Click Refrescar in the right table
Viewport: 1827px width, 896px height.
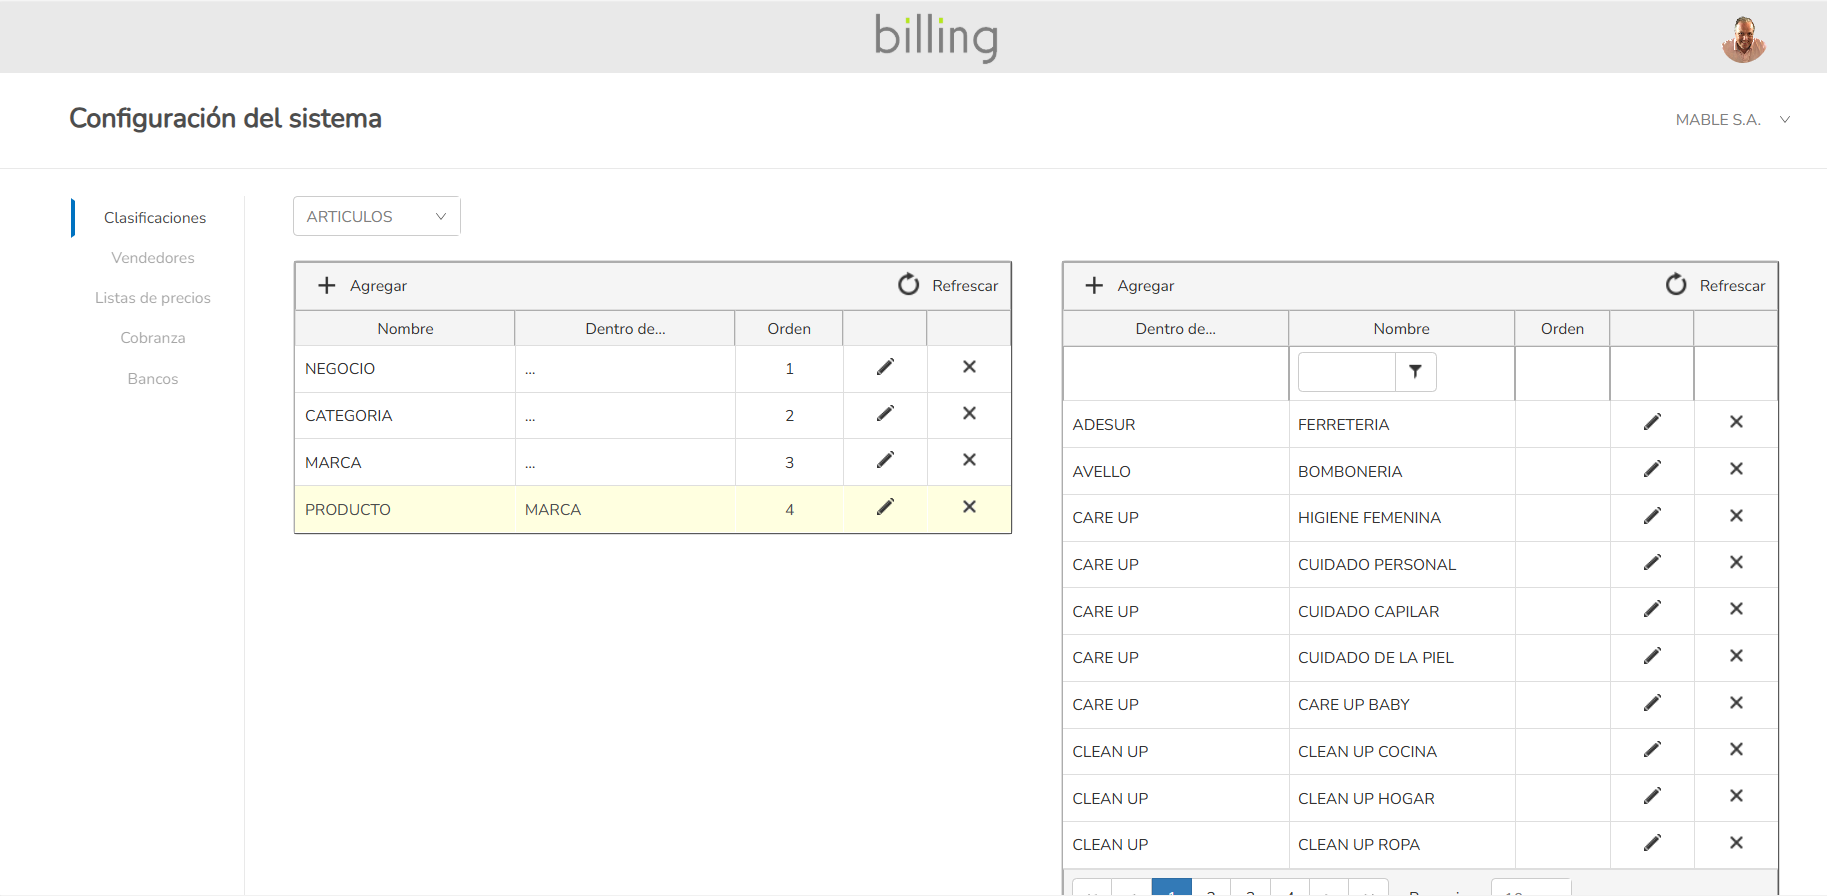click(1716, 286)
